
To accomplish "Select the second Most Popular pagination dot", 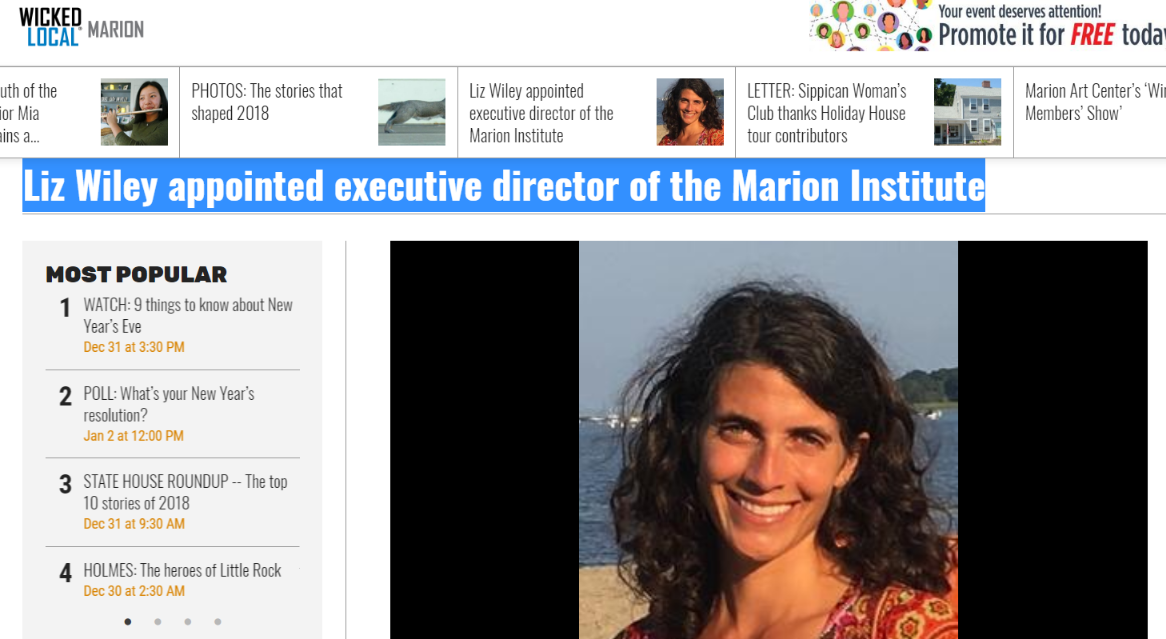I will click(158, 622).
